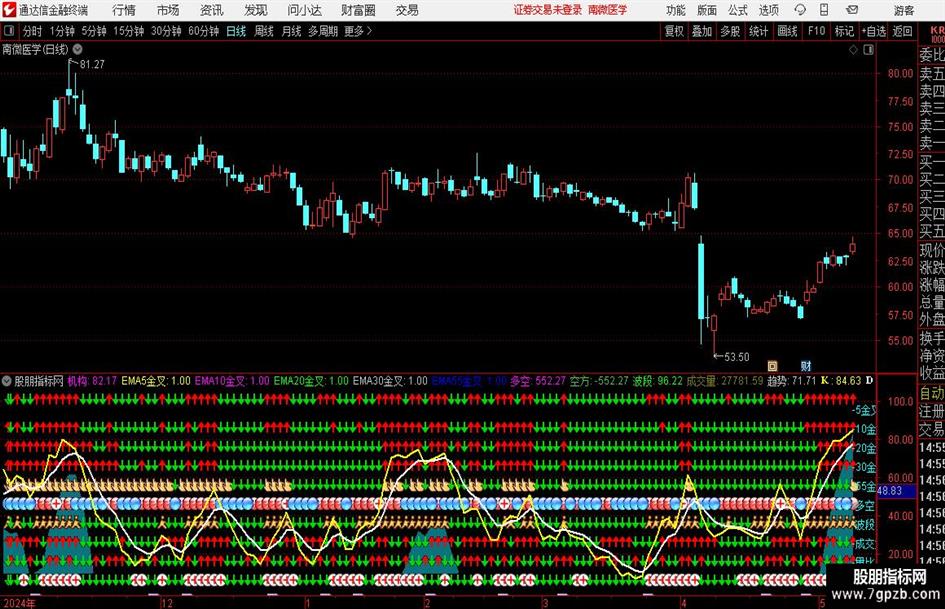This screenshot has height=609, width=945.
Task: Click the 叠加 overlay toolbar button
Action: click(702, 31)
